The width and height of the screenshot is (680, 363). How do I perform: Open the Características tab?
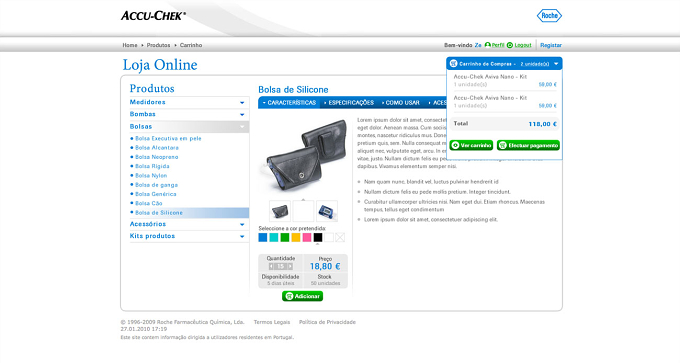click(x=289, y=103)
